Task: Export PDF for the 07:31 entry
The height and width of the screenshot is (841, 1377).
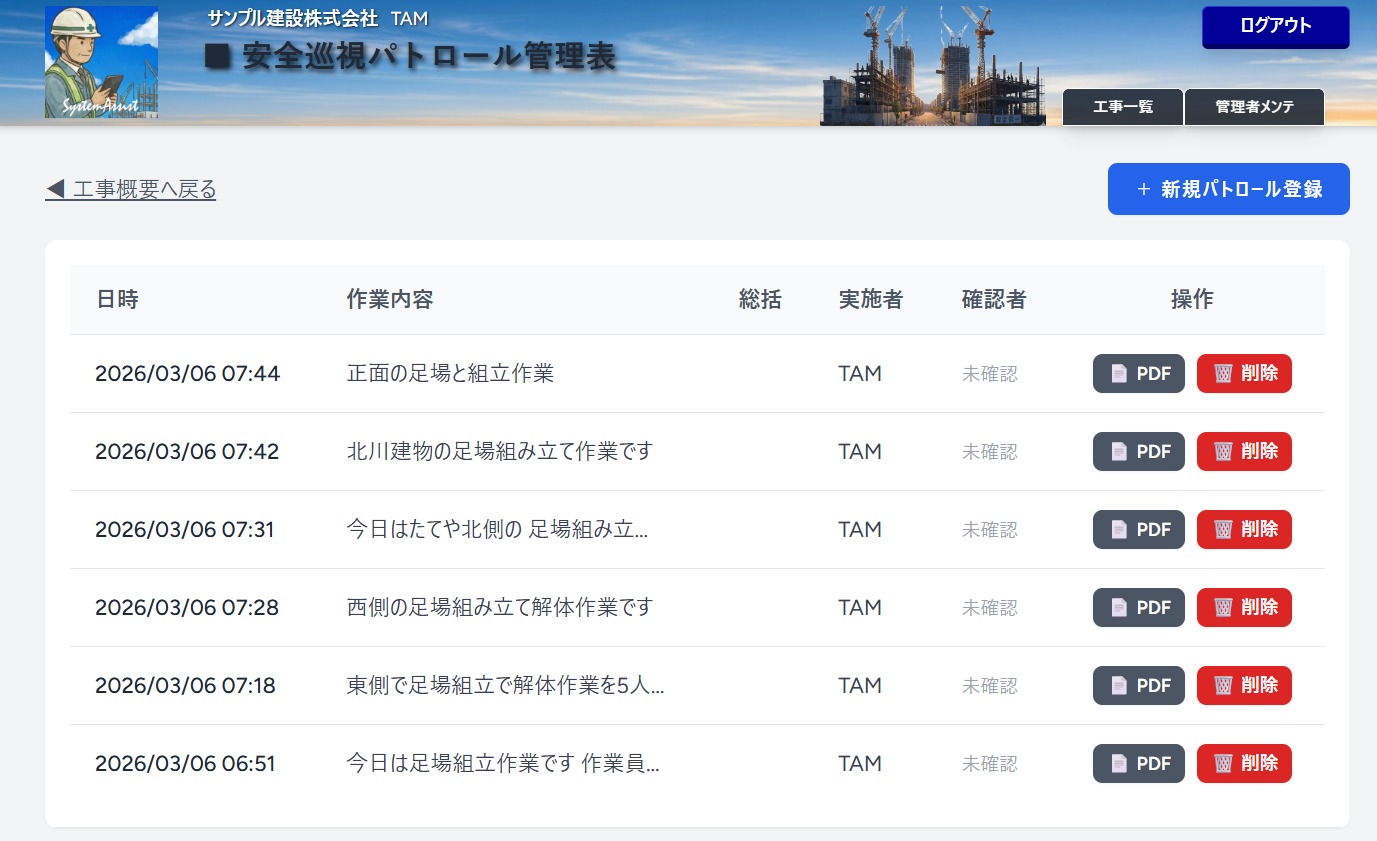Action: 1138,529
